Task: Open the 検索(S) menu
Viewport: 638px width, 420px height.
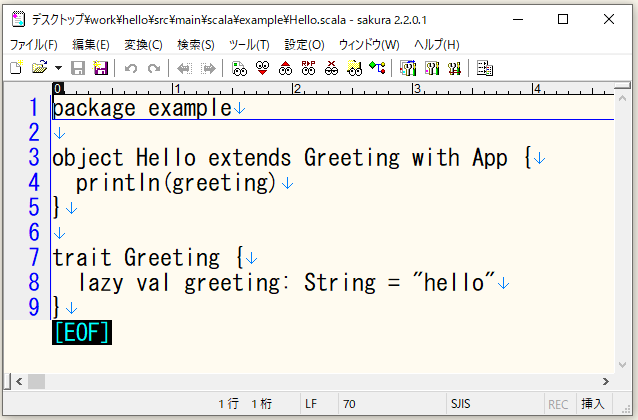Action: pyautogui.click(x=196, y=44)
